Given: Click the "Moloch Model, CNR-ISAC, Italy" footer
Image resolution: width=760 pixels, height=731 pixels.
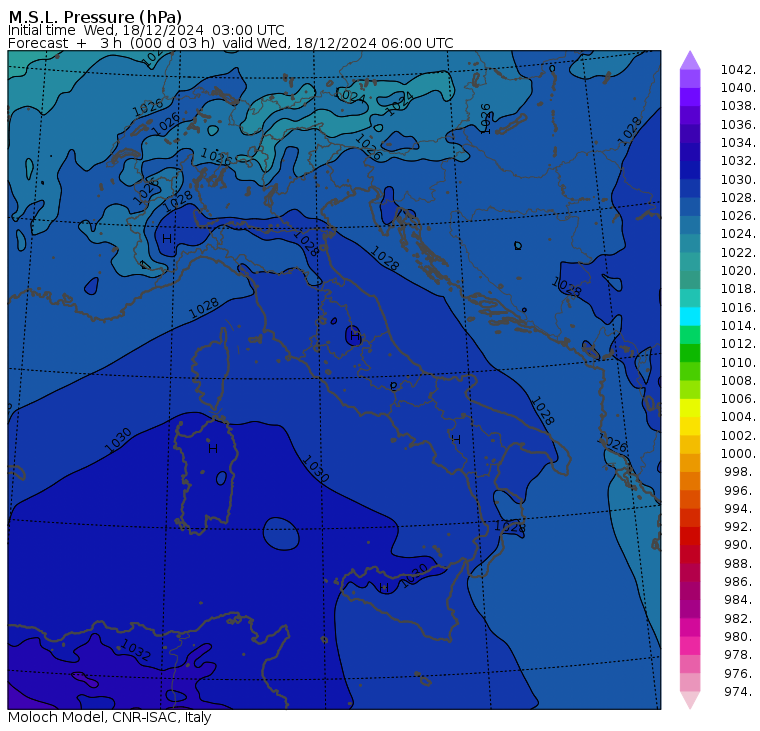Looking at the screenshot, I should point(110,717).
